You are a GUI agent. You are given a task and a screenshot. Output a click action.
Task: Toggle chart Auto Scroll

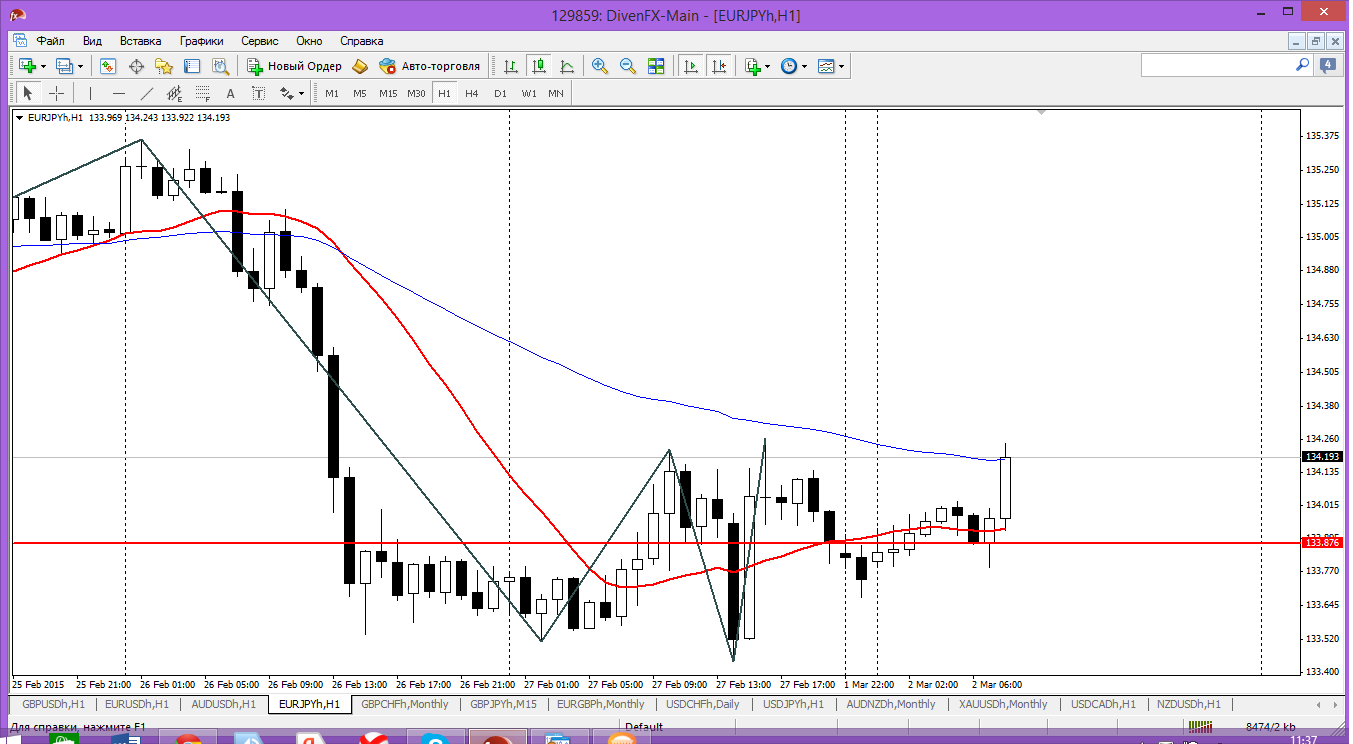691,66
